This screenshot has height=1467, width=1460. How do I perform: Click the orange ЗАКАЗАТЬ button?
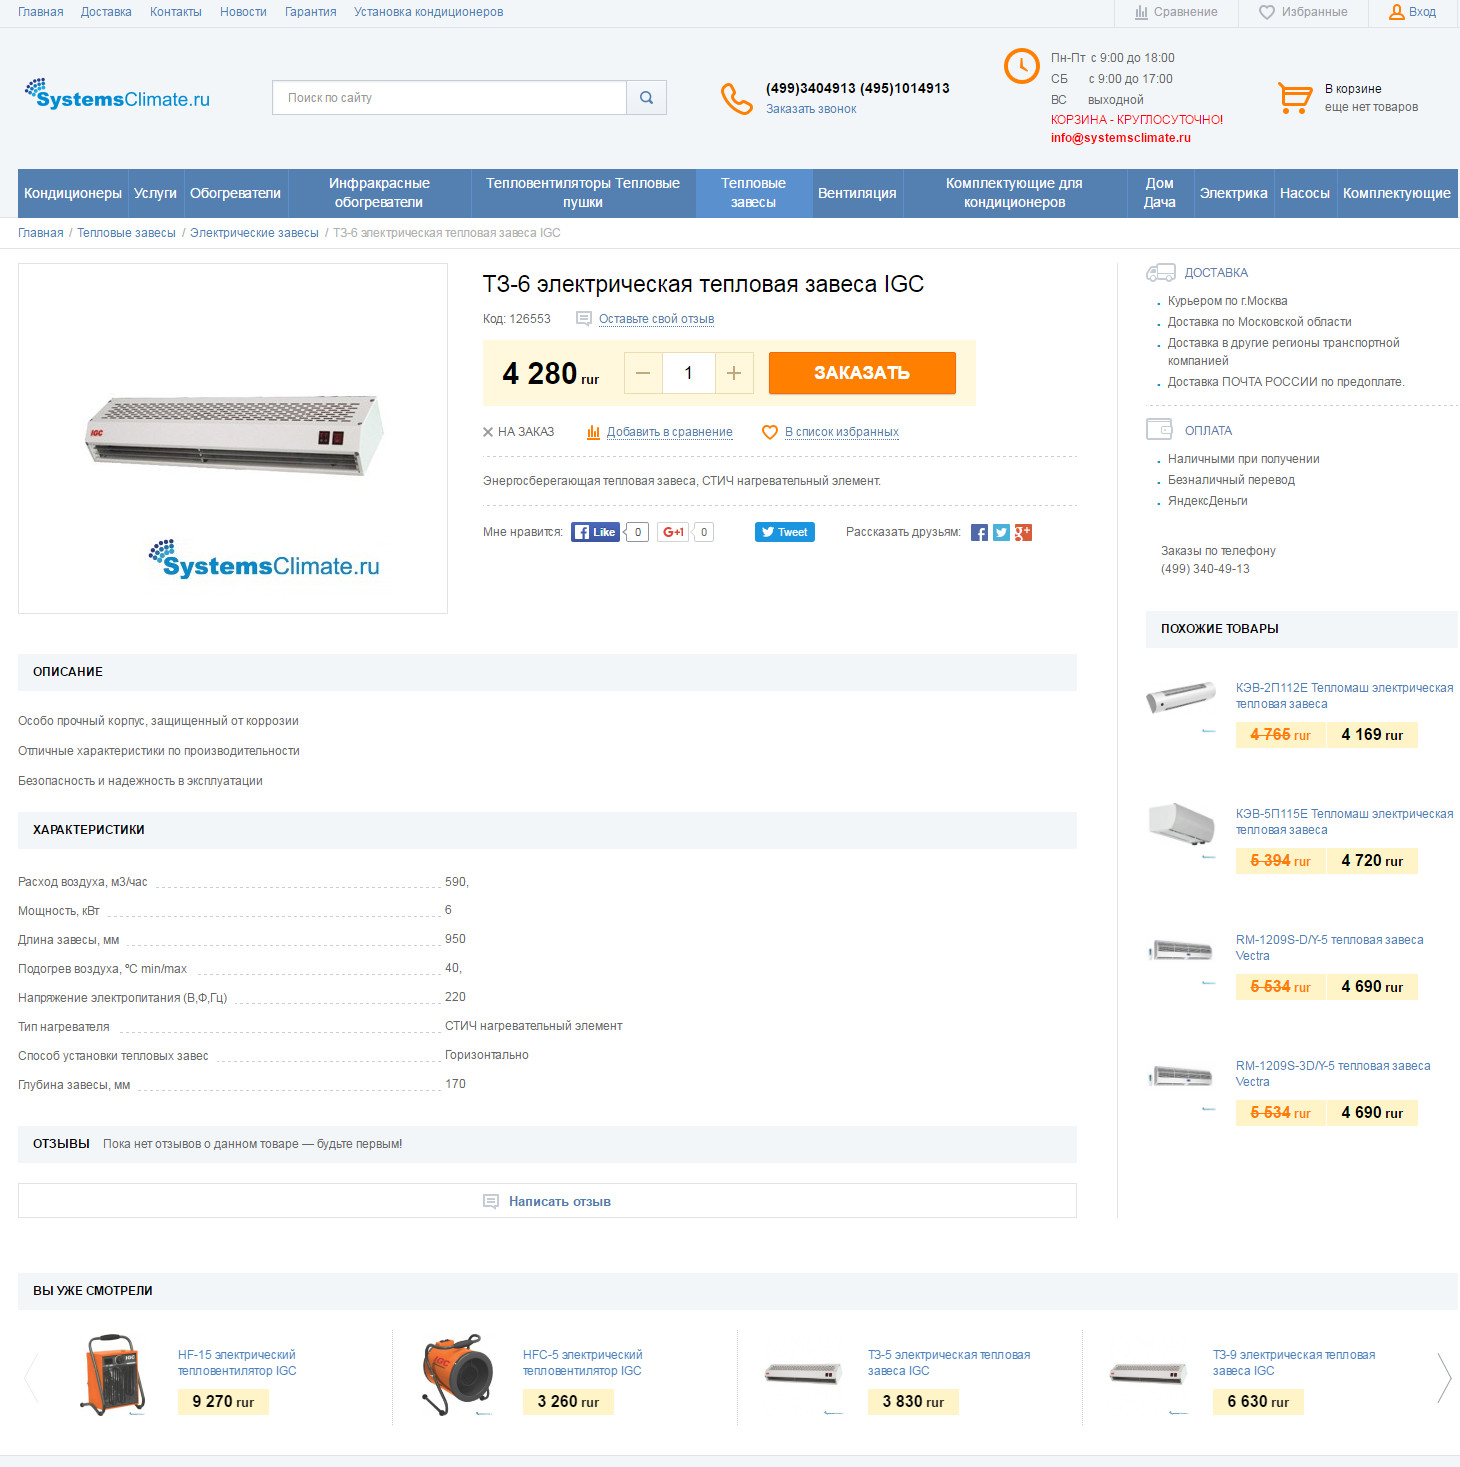click(x=862, y=373)
